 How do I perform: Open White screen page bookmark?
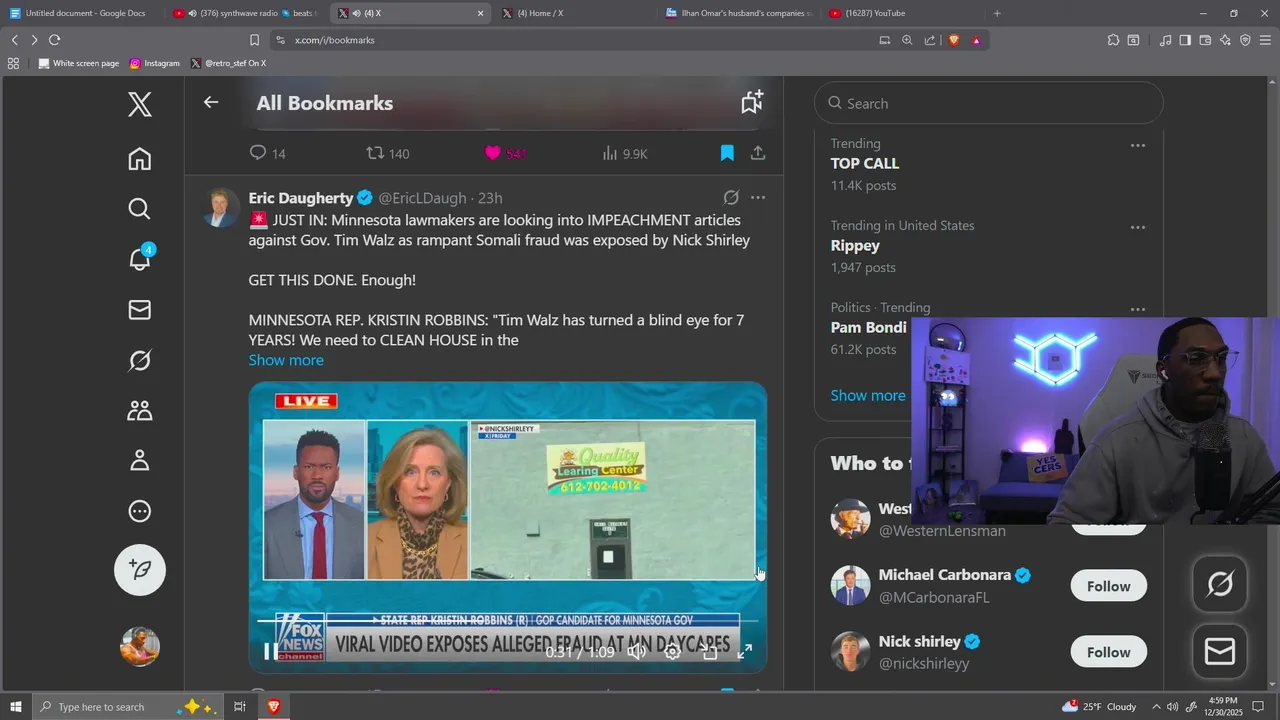pos(78,63)
